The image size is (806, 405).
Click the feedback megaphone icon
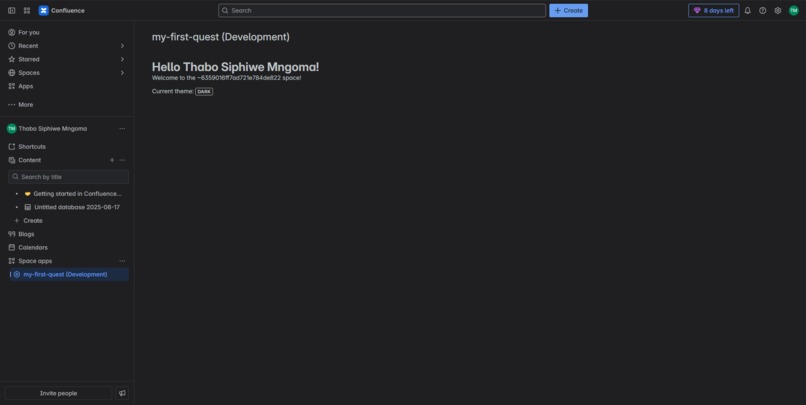[x=122, y=393]
